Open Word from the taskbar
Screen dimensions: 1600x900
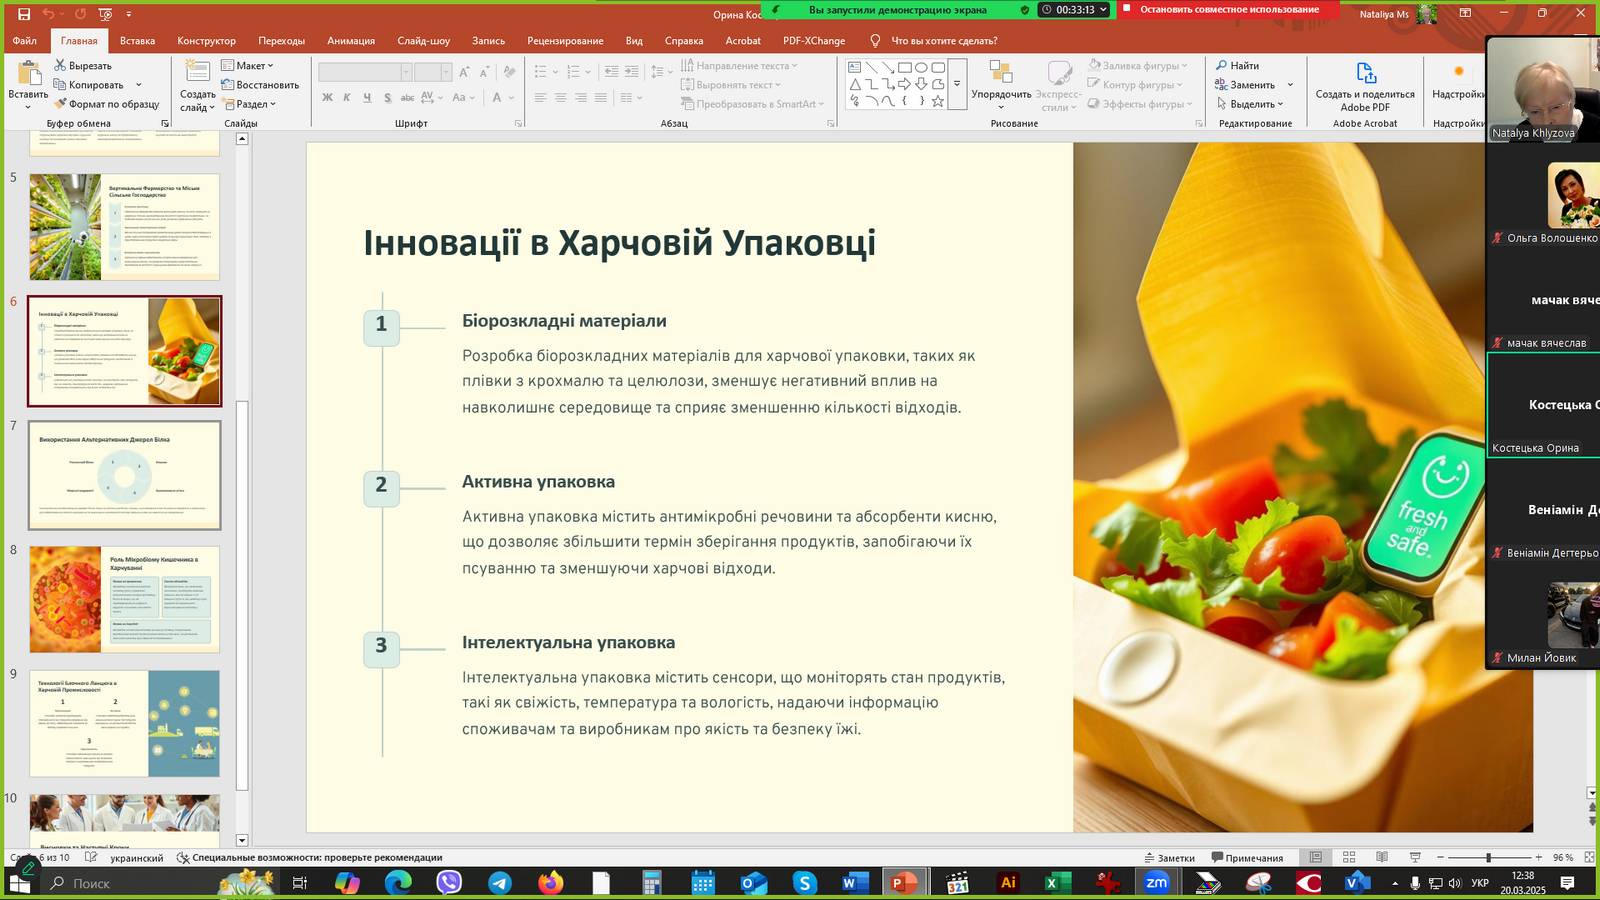pos(853,883)
